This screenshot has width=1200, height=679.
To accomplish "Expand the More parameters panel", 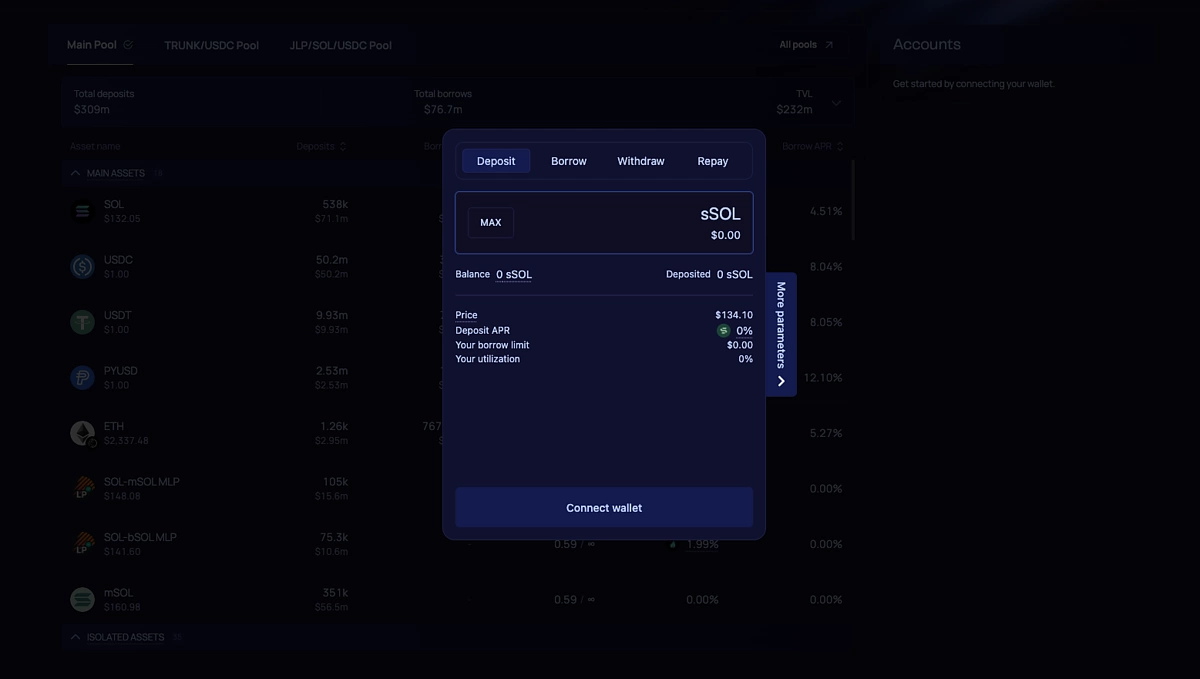I will pyautogui.click(x=780, y=333).
